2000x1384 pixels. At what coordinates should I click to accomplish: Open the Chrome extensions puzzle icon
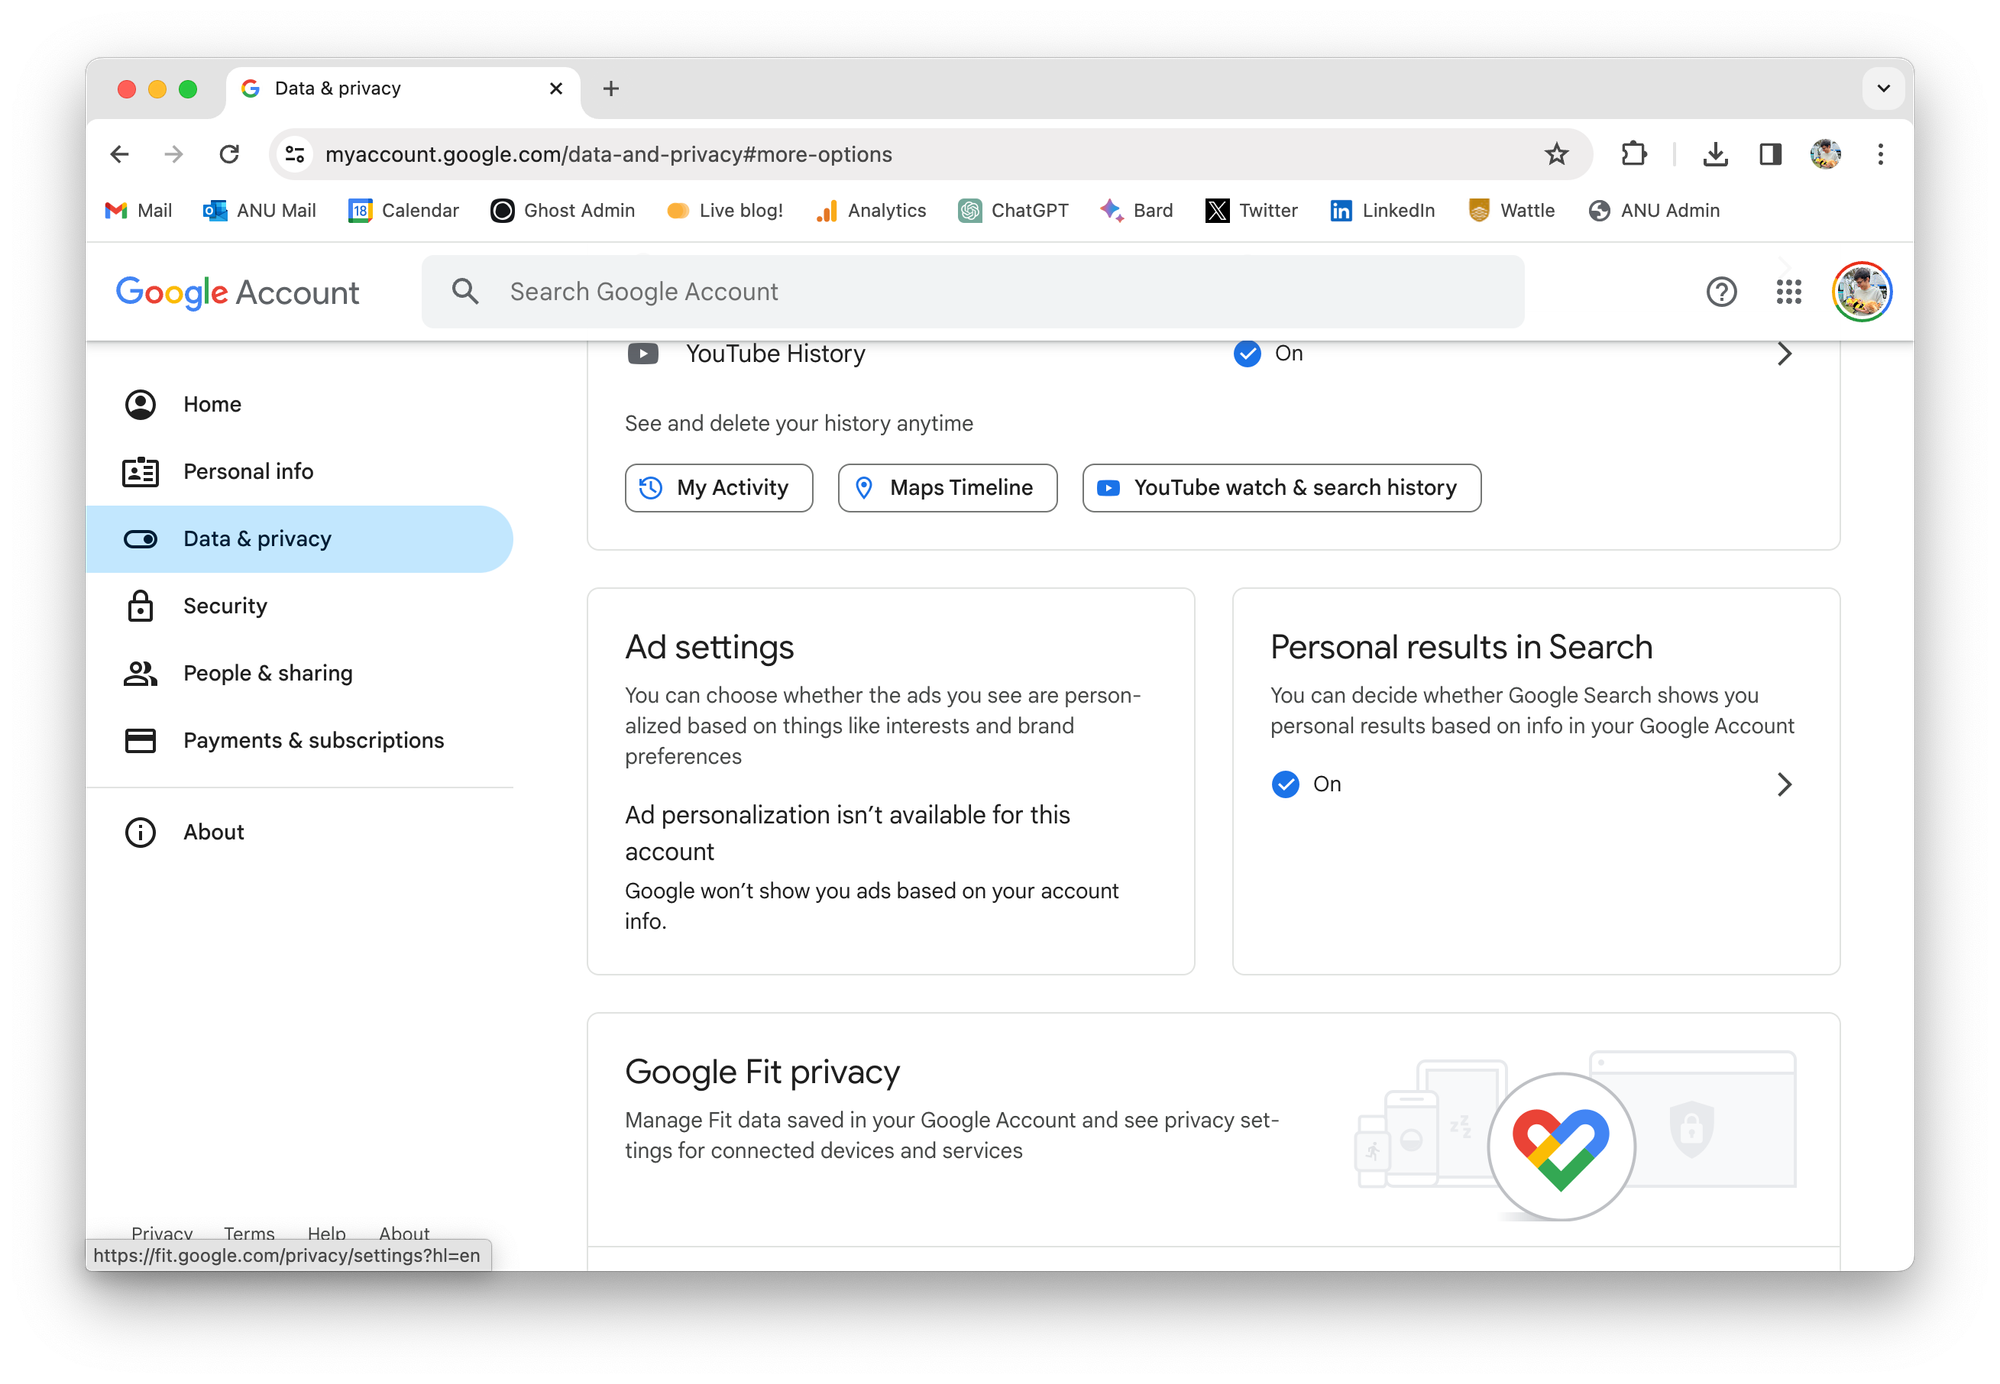[x=1634, y=154]
